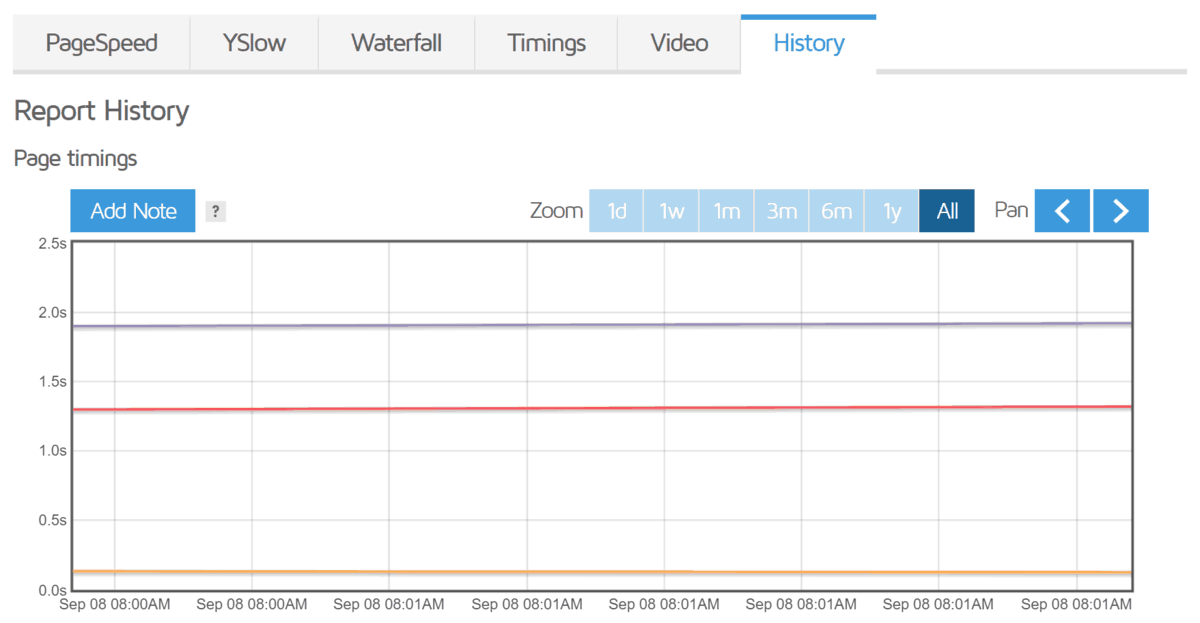1200x623 pixels.
Task: Pan the chart right
Action: coord(1121,211)
